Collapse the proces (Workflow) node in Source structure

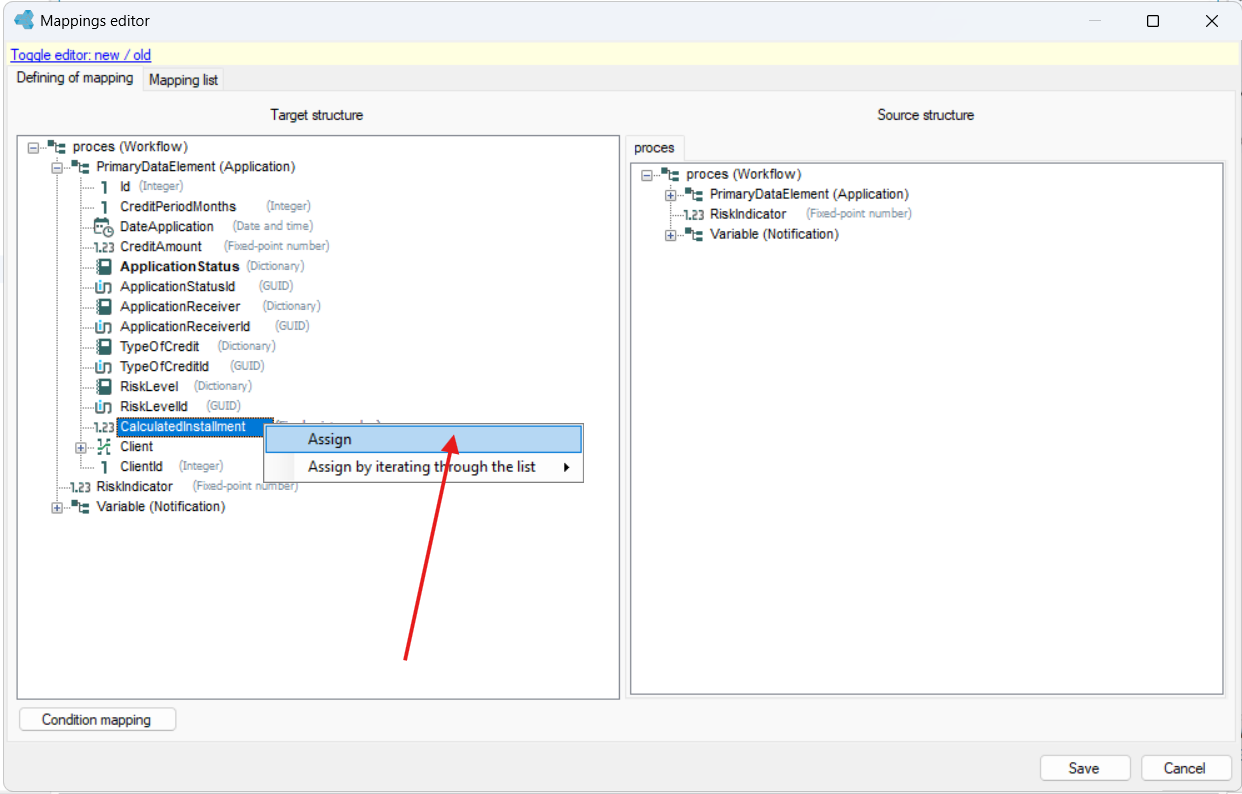[646, 175]
